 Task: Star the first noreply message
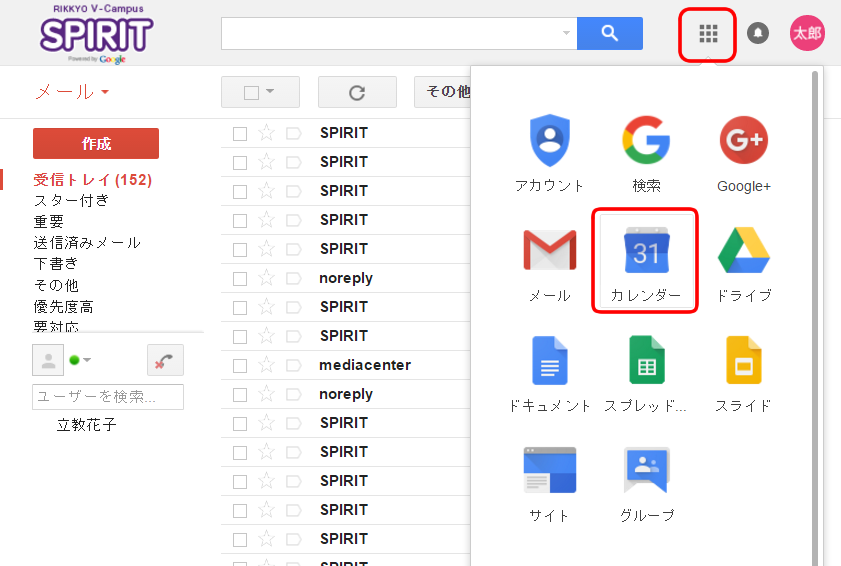point(267,278)
